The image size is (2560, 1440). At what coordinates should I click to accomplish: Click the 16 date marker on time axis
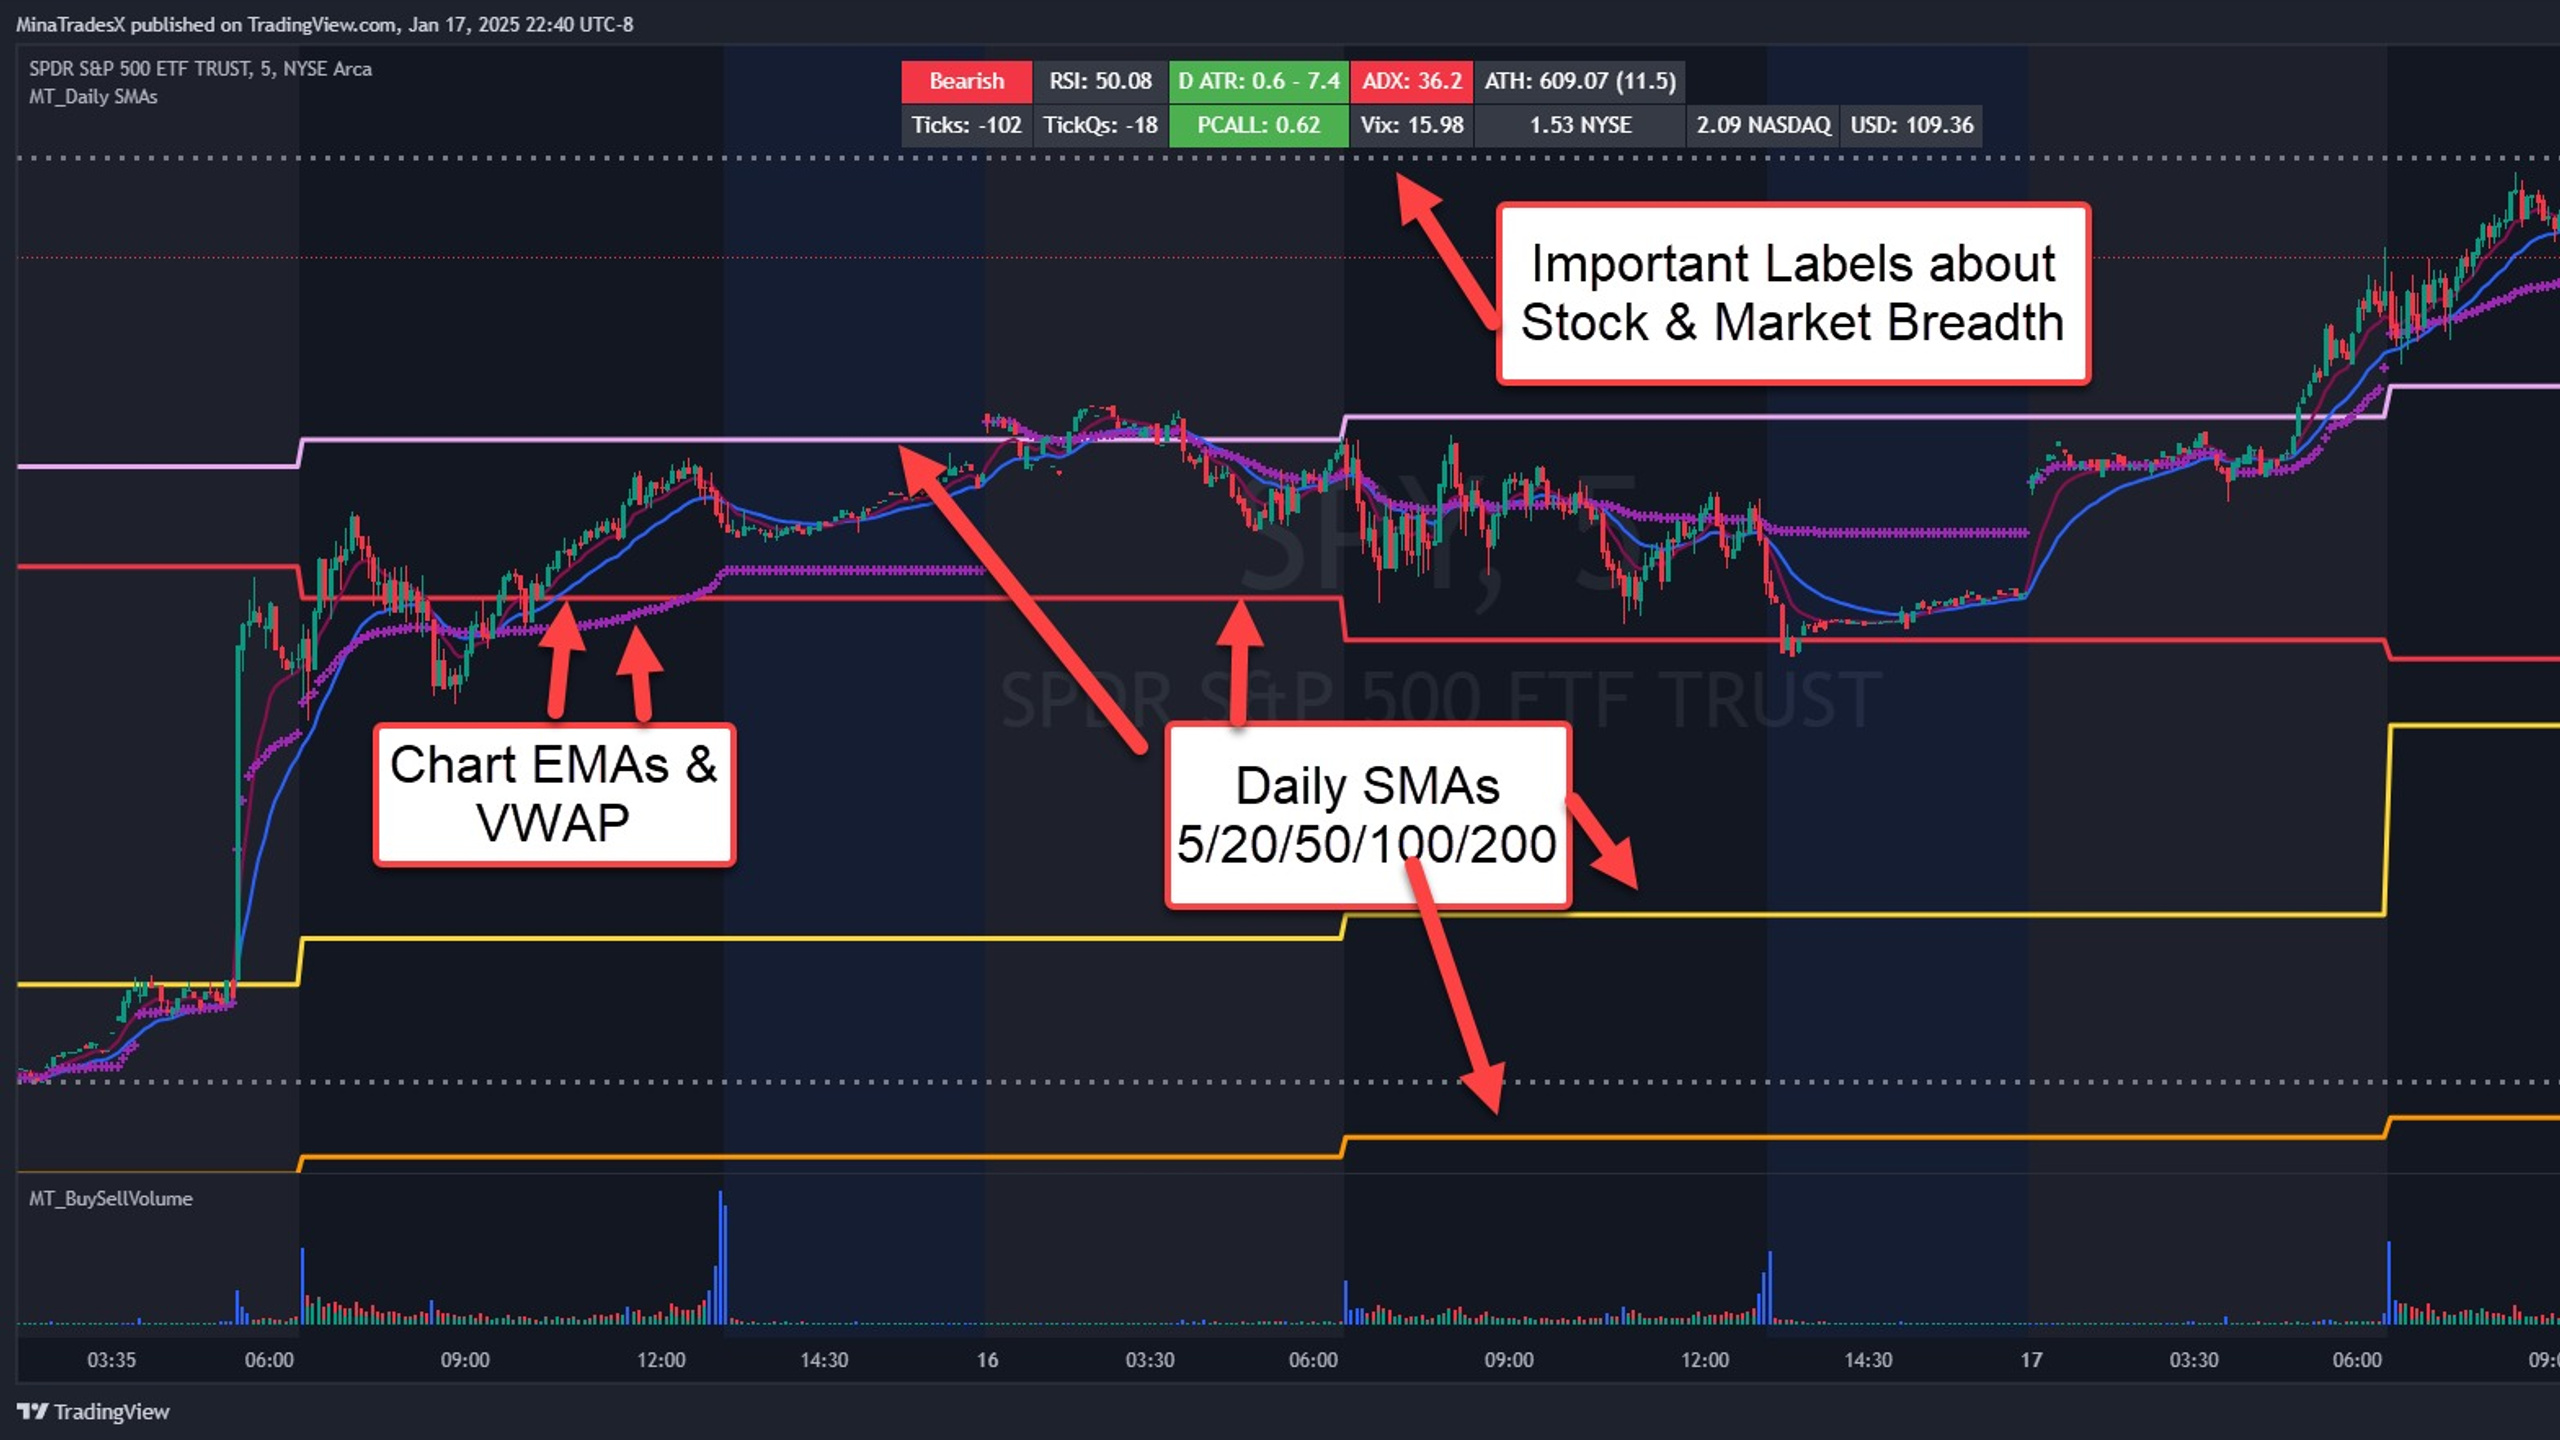(x=987, y=1360)
